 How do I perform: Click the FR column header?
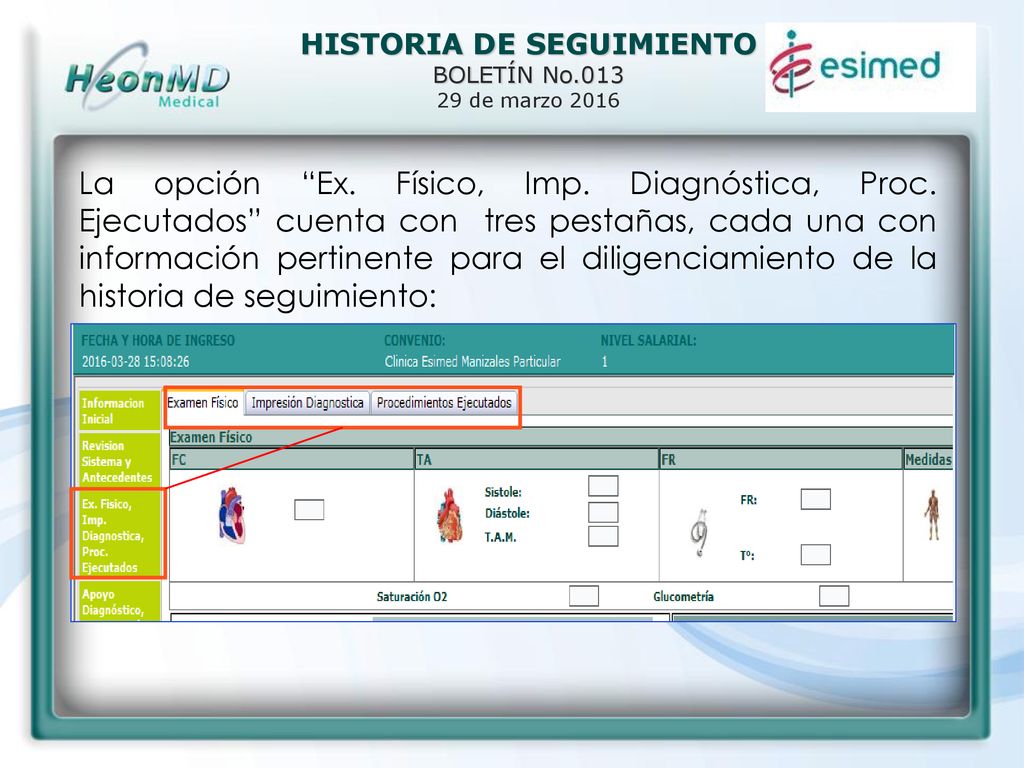tap(781, 459)
